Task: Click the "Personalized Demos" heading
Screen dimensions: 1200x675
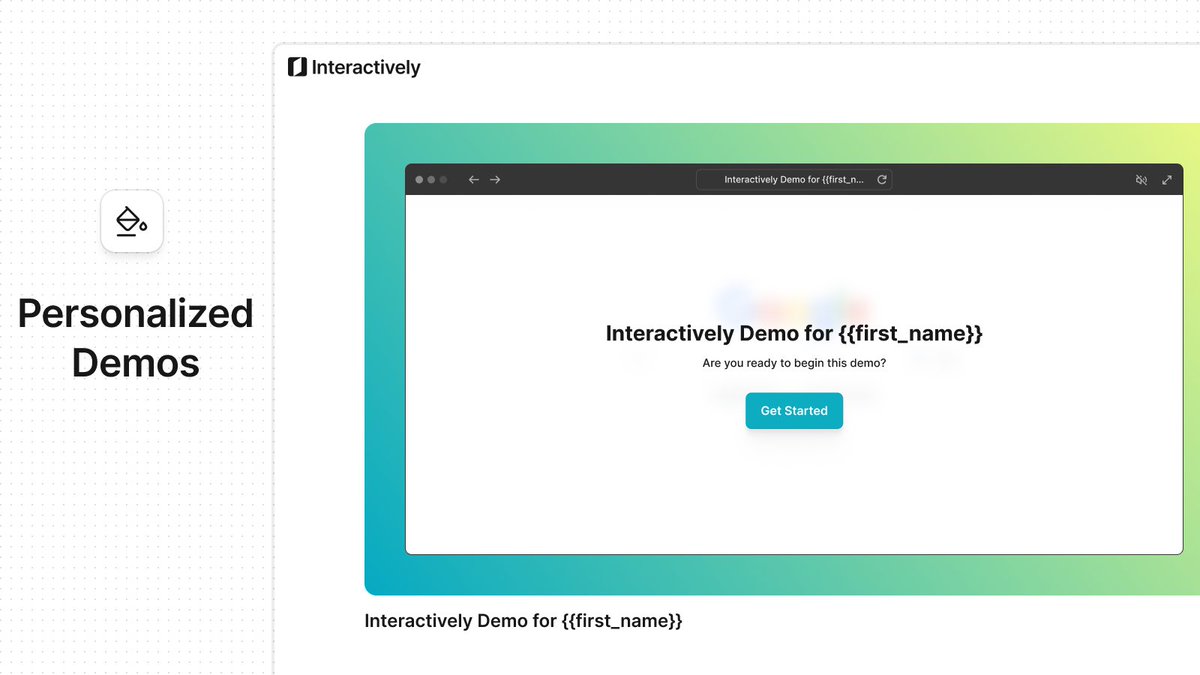Action: [x=135, y=337]
